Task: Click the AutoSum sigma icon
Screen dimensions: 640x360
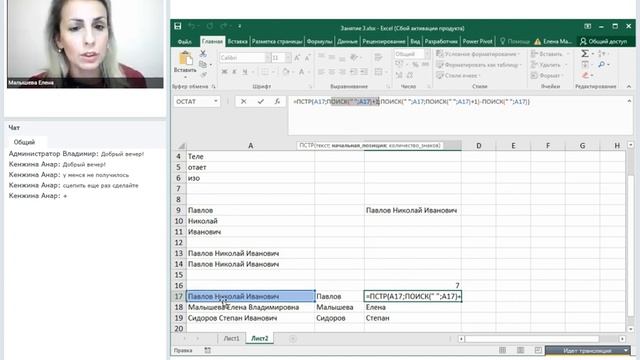Action: pos(585,54)
